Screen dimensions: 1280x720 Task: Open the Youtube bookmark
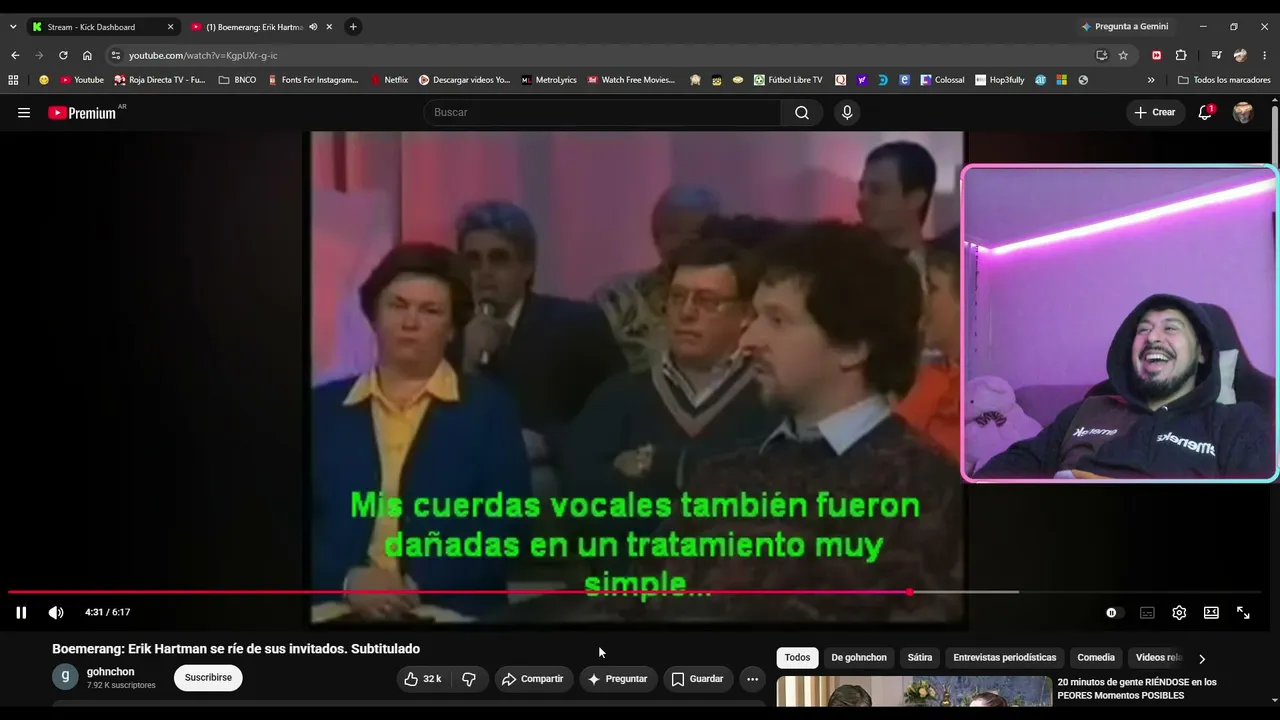tap(82, 80)
